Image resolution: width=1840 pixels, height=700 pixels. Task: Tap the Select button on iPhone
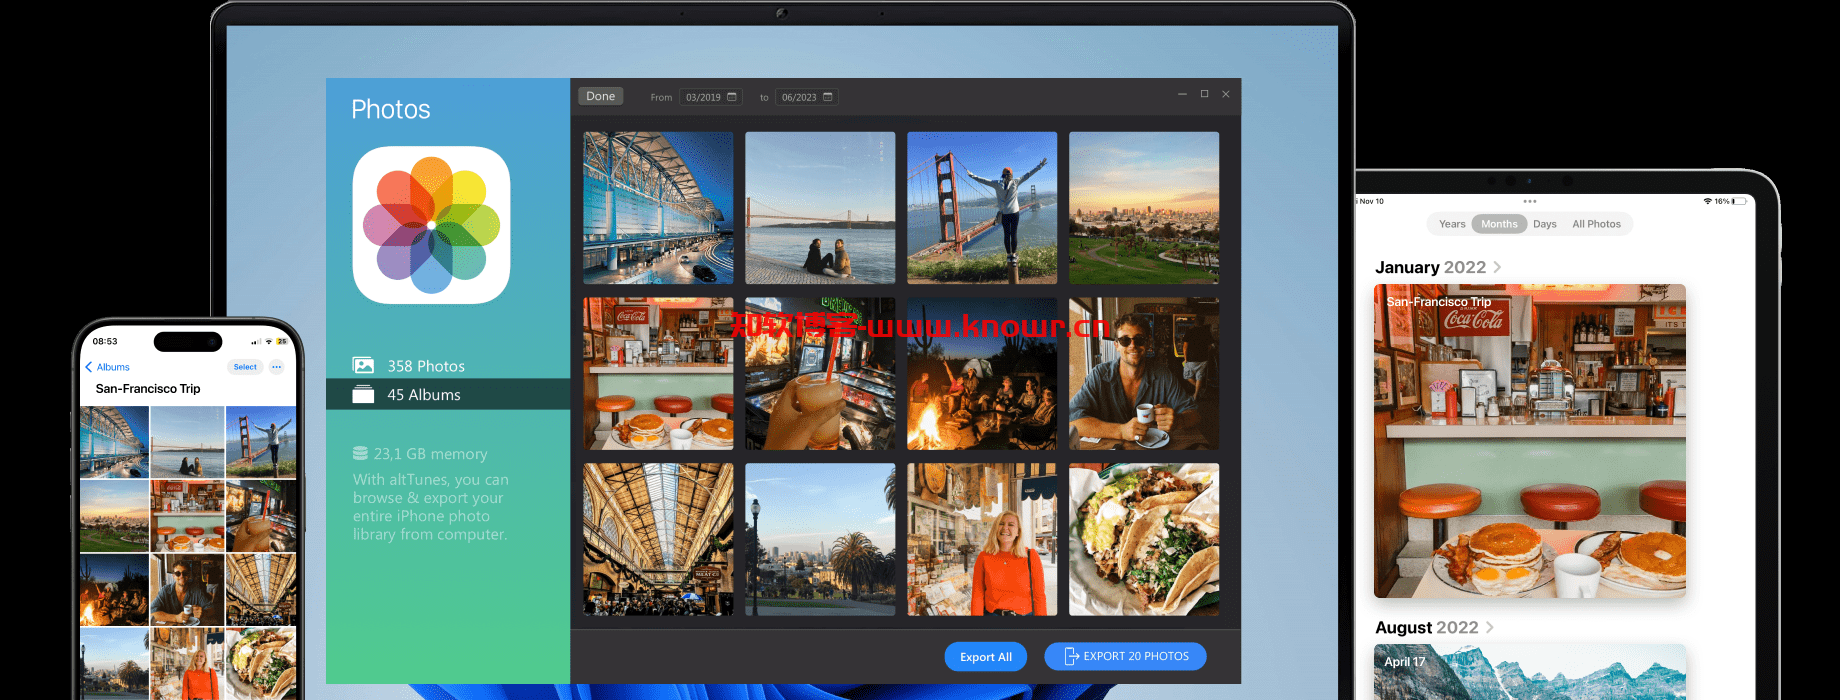[x=245, y=367]
